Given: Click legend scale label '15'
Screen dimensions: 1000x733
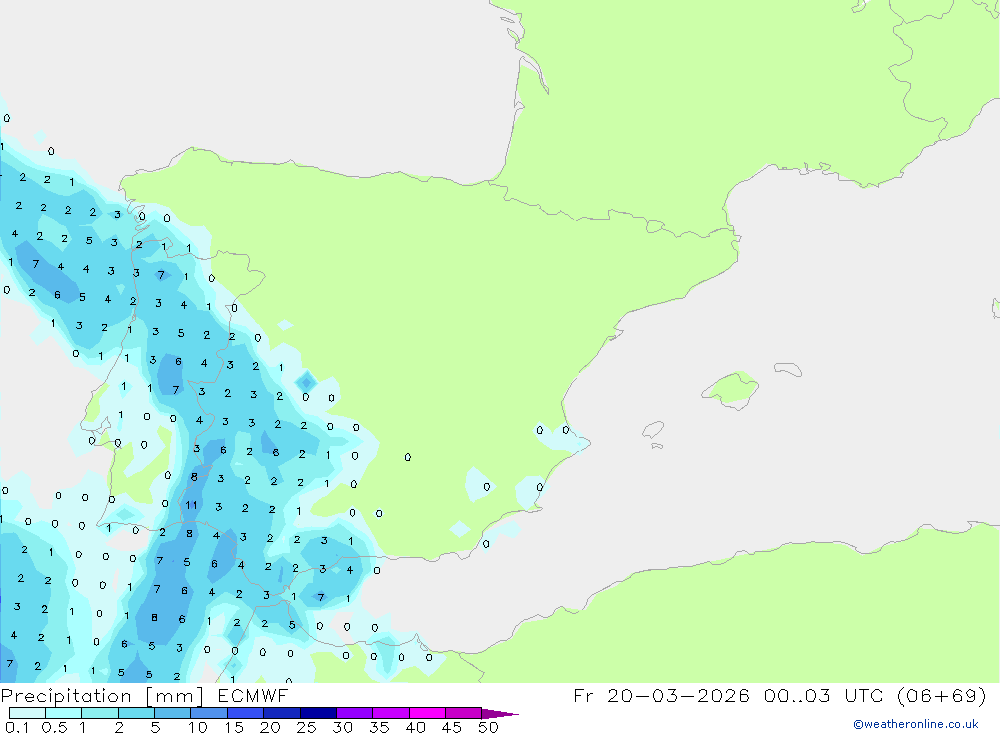Looking at the screenshot, I should (x=234, y=727).
